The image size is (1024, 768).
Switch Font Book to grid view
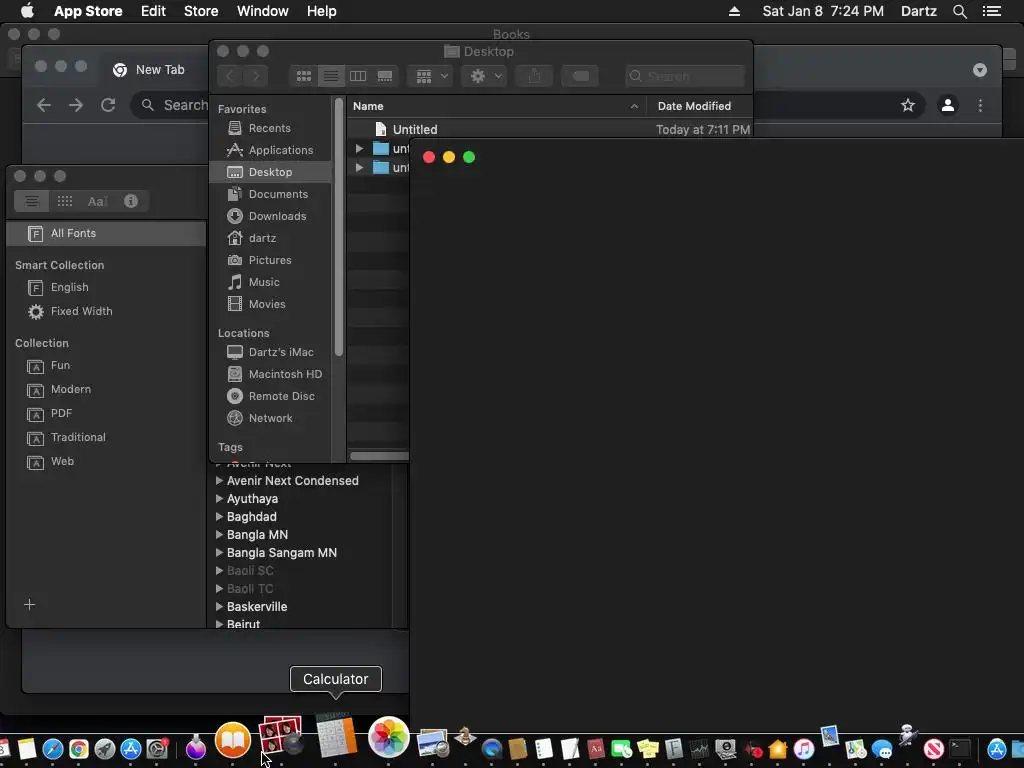65,201
